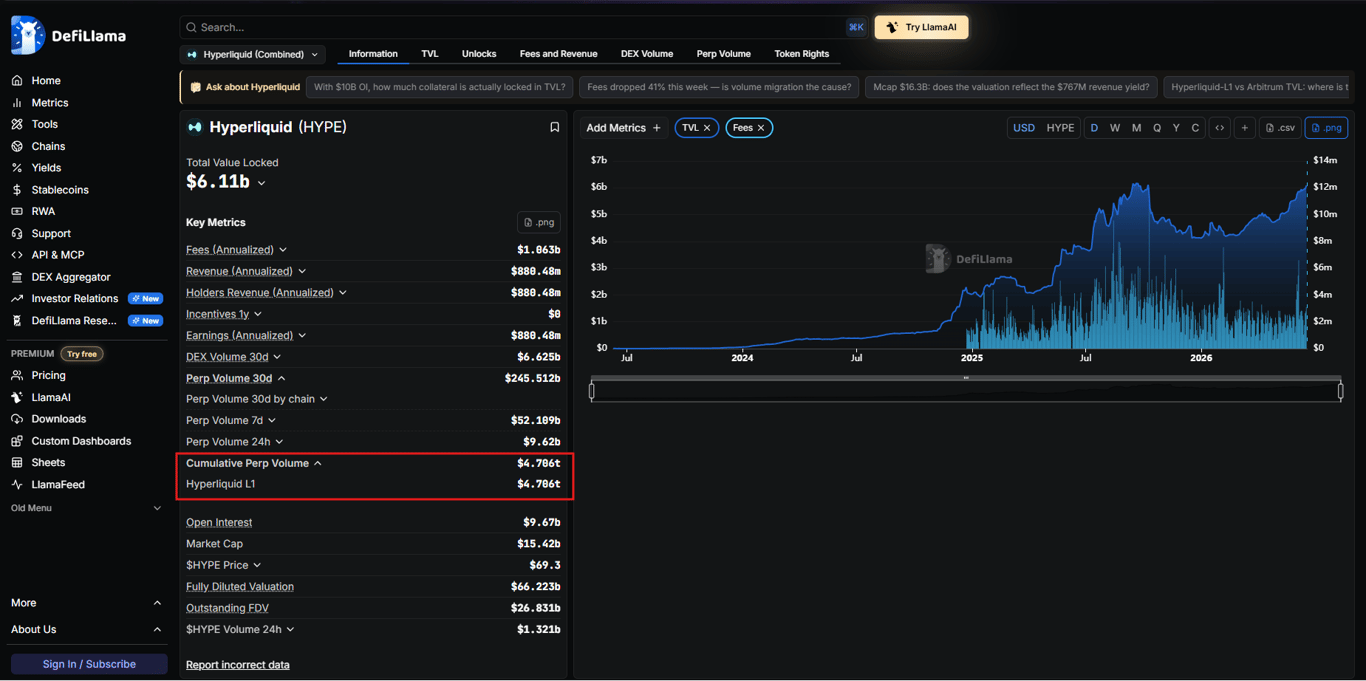The width and height of the screenshot is (1366, 681).
Task: Download chart as .png image
Action: [x=1326, y=128]
